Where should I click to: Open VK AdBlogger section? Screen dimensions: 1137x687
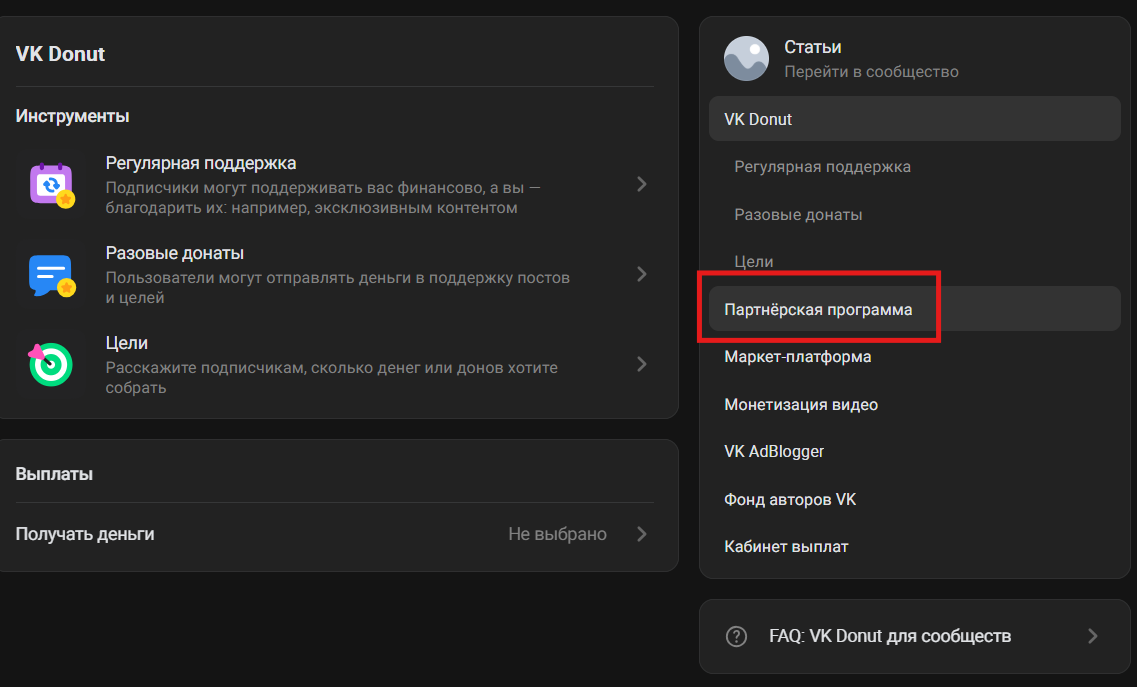[x=772, y=451]
